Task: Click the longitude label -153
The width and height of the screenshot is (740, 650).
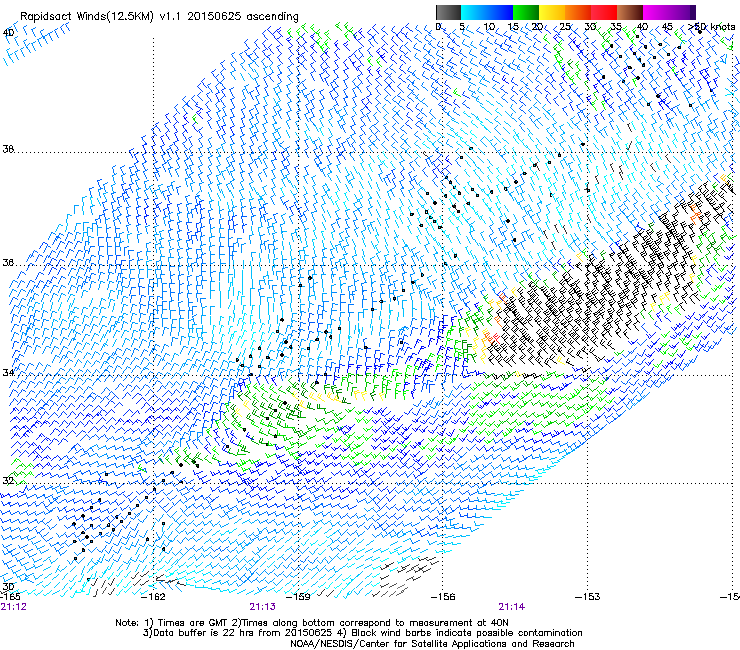Action: point(588,597)
